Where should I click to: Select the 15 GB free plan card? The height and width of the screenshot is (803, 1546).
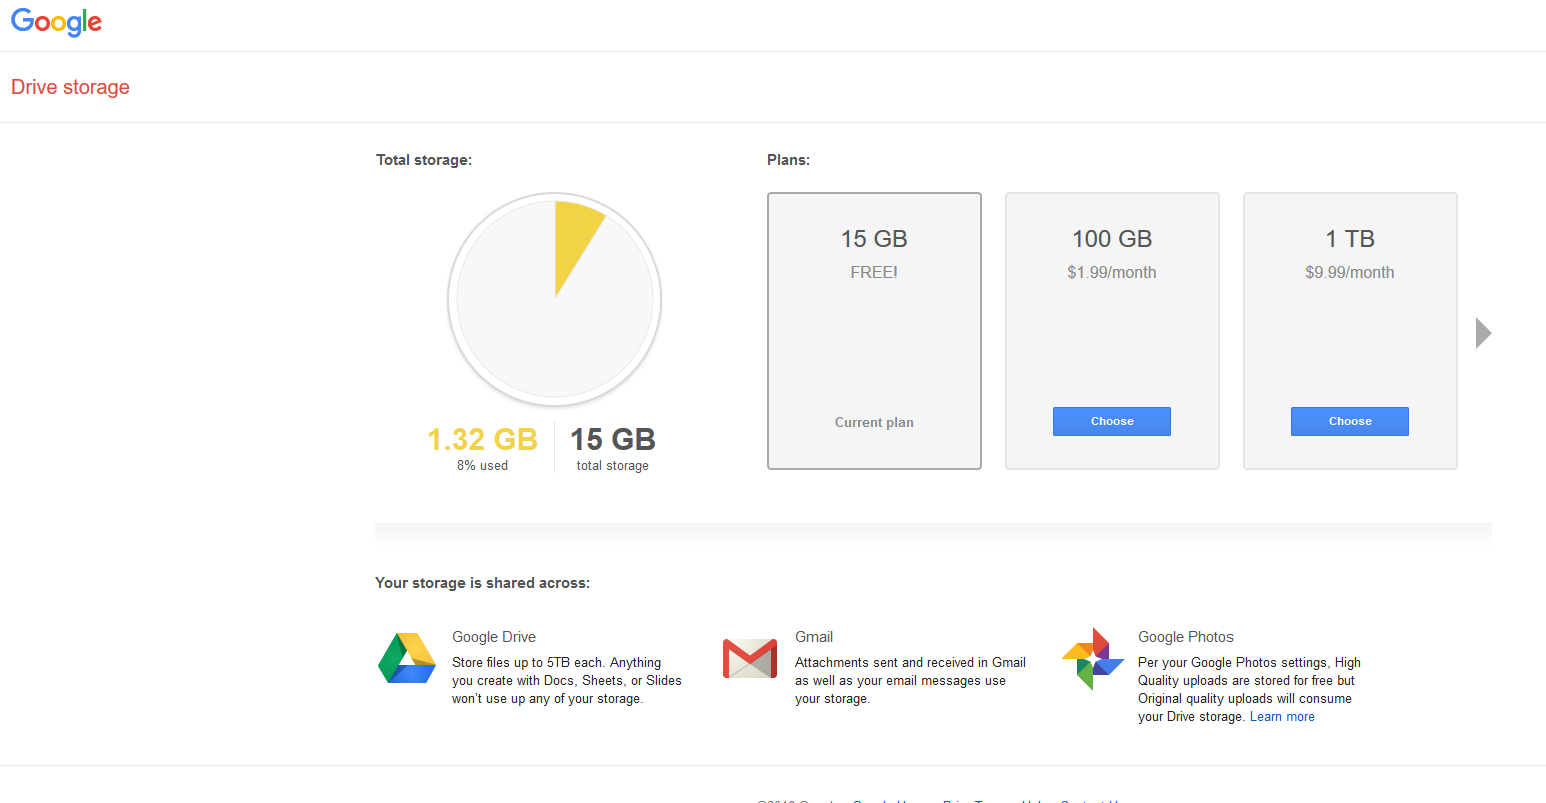[x=874, y=330]
